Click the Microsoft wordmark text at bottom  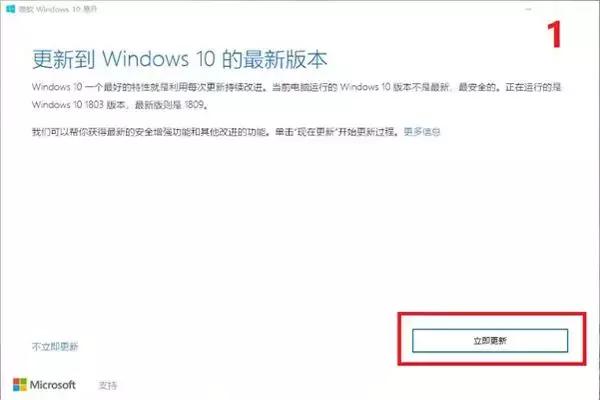coord(53,385)
